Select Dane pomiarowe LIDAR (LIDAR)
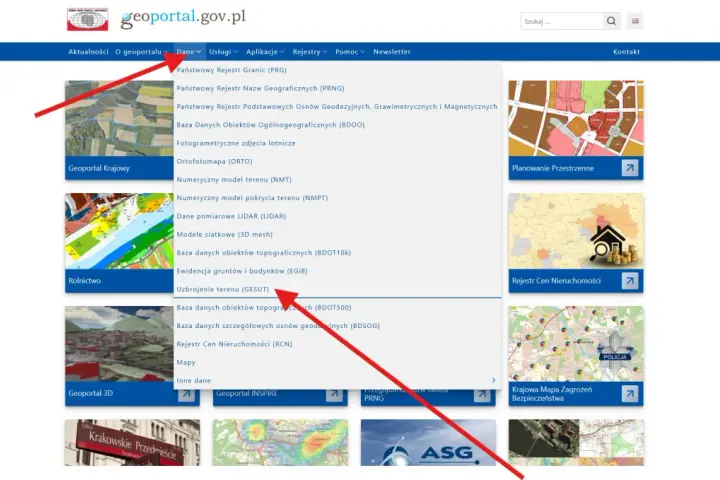Screen dimensions: 720x480 (x=231, y=216)
